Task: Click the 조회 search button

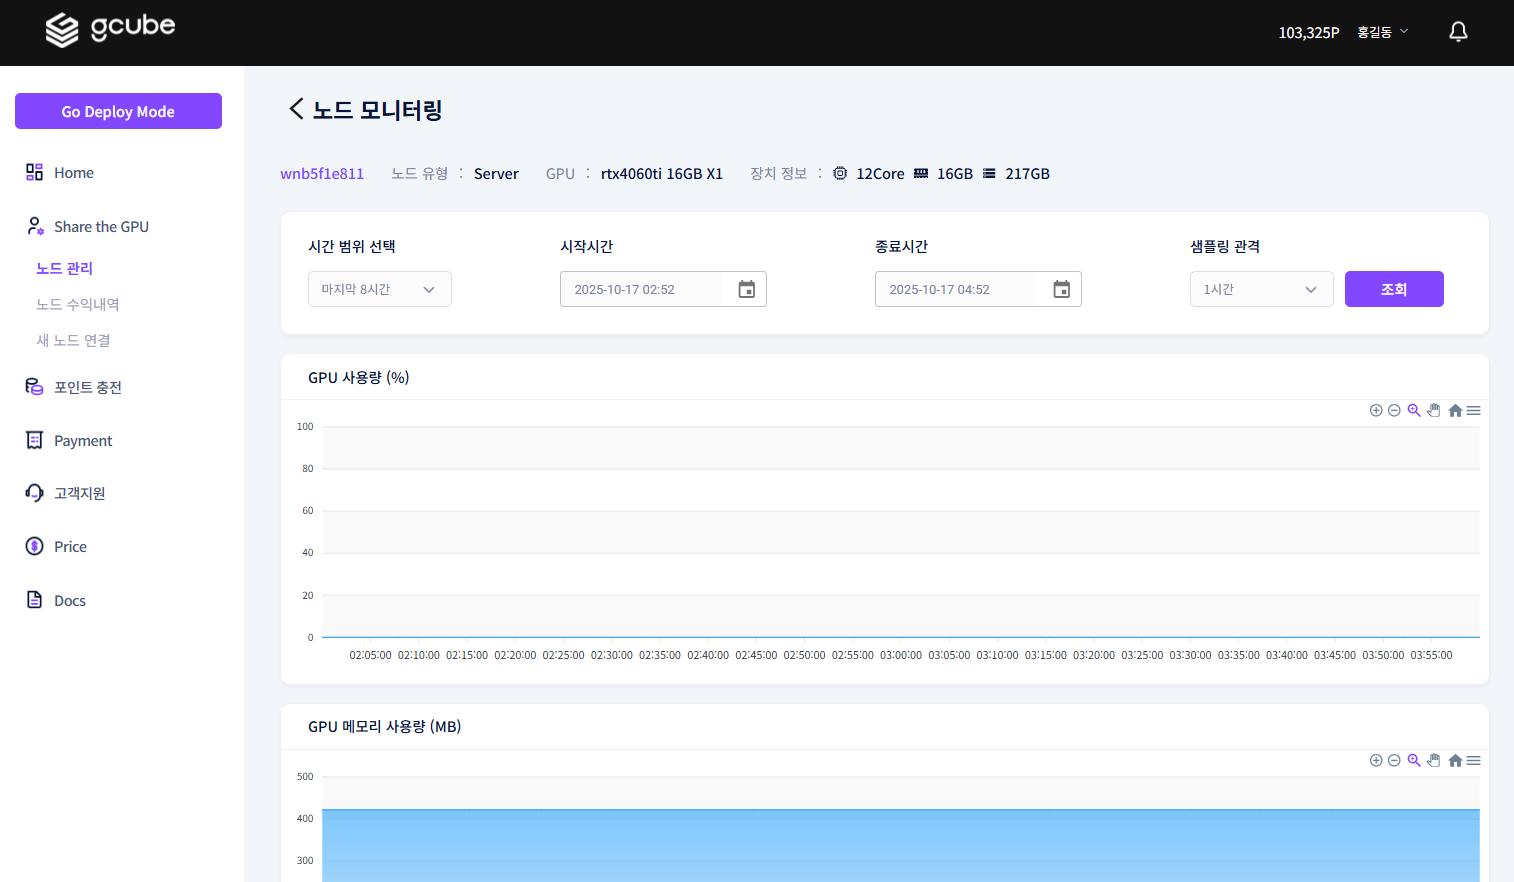Action: [x=1394, y=288]
